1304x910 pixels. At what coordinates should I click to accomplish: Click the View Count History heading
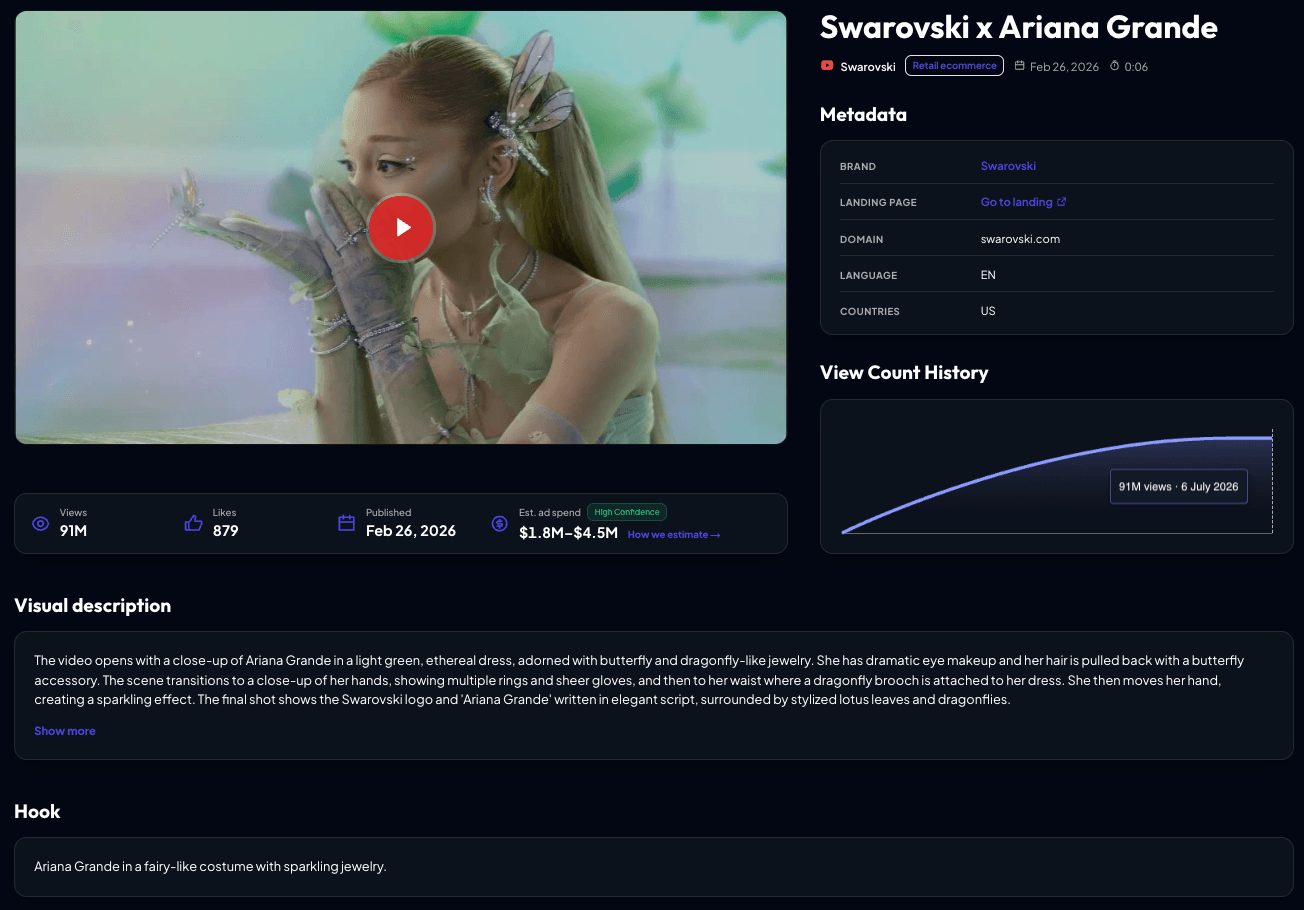tap(904, 373)
